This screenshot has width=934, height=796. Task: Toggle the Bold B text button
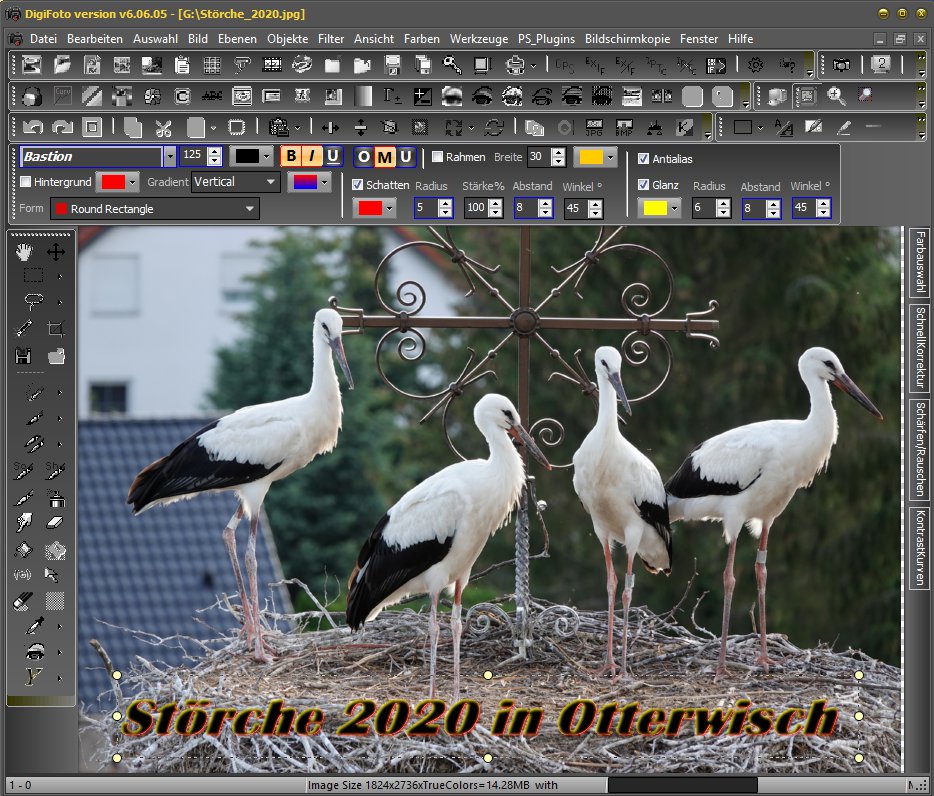291,157
